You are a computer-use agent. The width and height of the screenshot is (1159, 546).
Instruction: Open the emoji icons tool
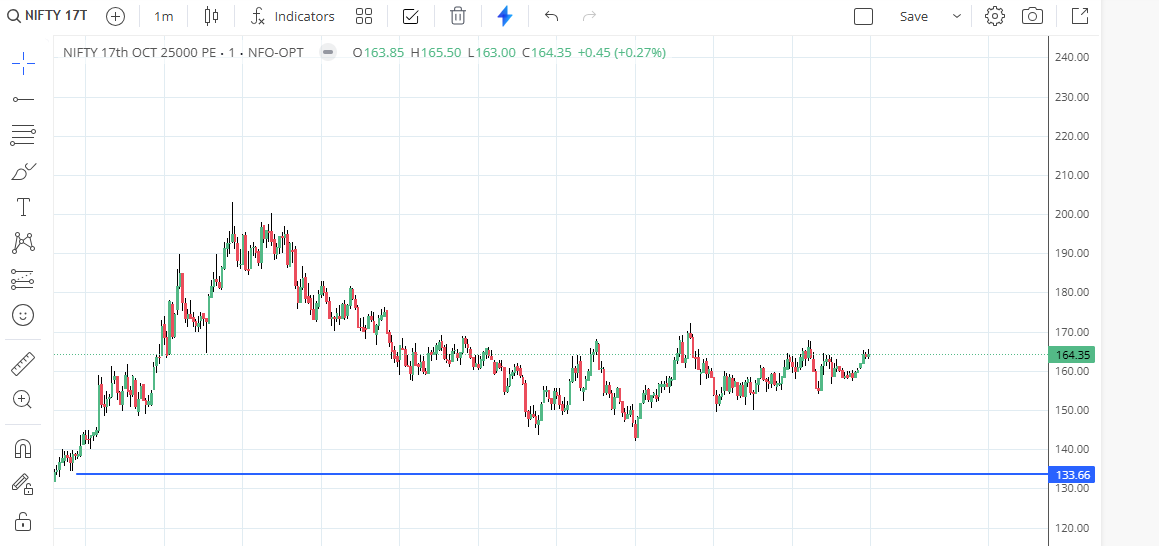click(x=23, y=315)
